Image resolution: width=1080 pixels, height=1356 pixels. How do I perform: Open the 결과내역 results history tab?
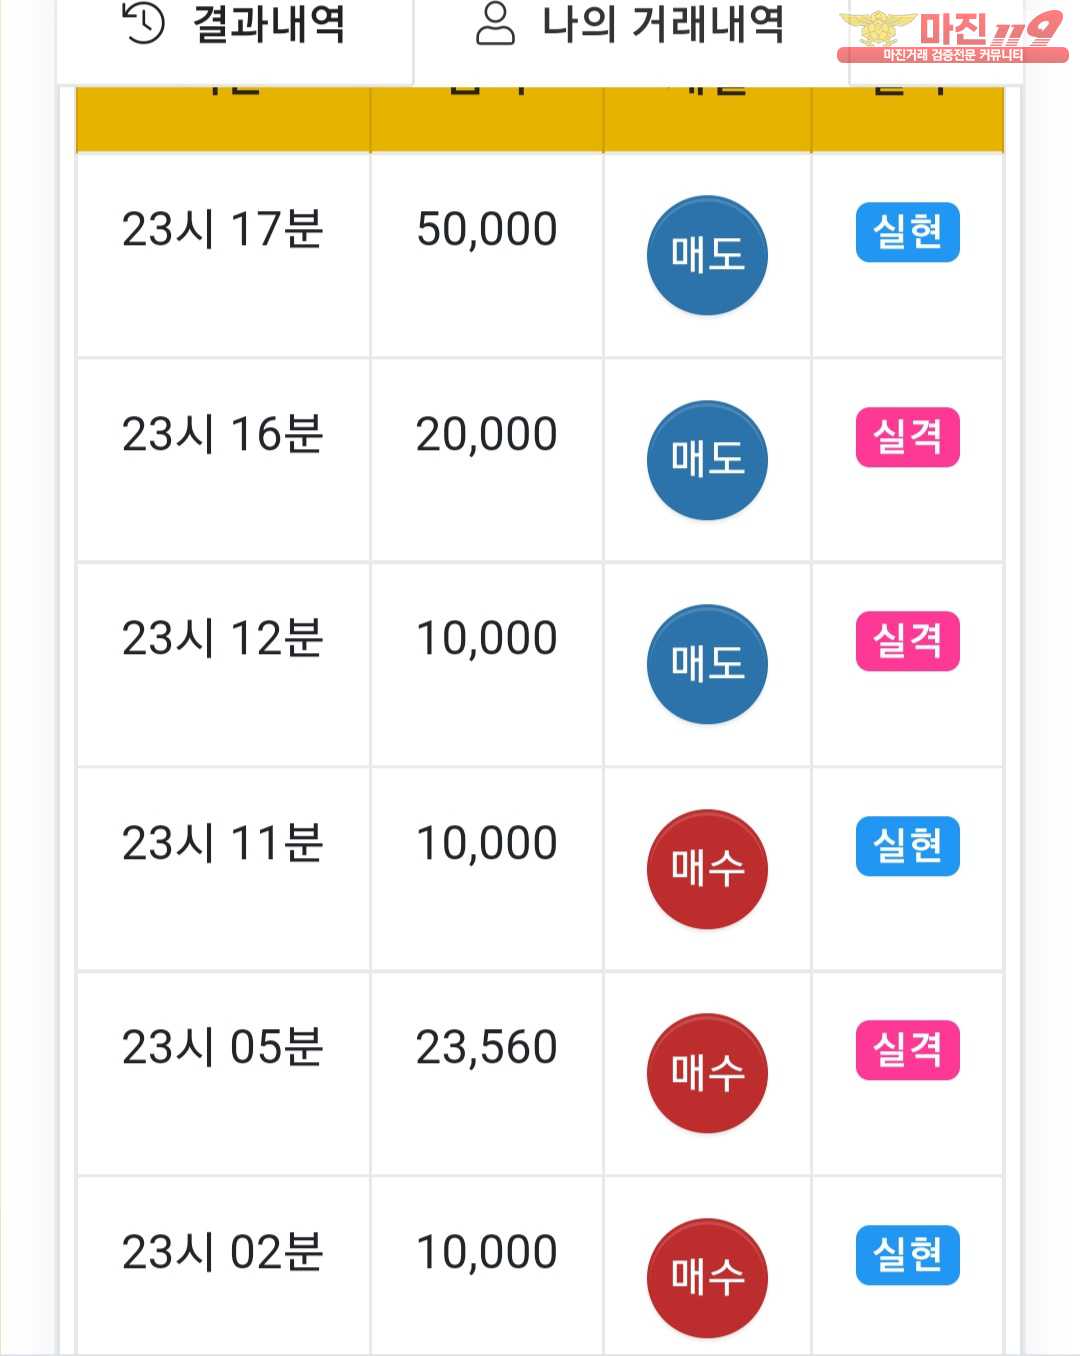click(x=235, y=26)
